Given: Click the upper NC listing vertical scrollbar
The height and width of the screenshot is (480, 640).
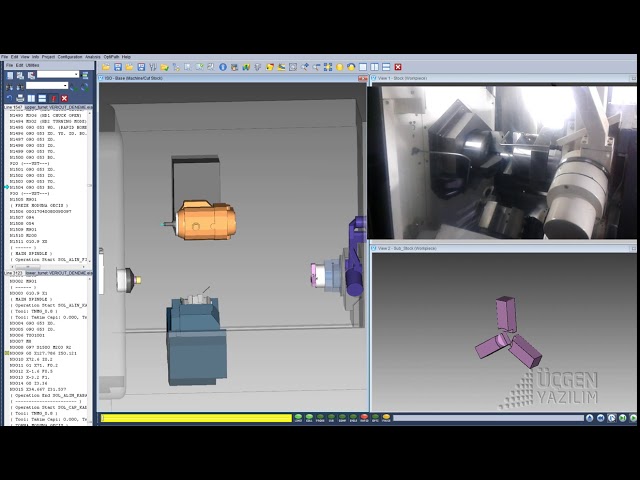Looking at the screenshot, I should pyautogui.click(x=90, y=186).
